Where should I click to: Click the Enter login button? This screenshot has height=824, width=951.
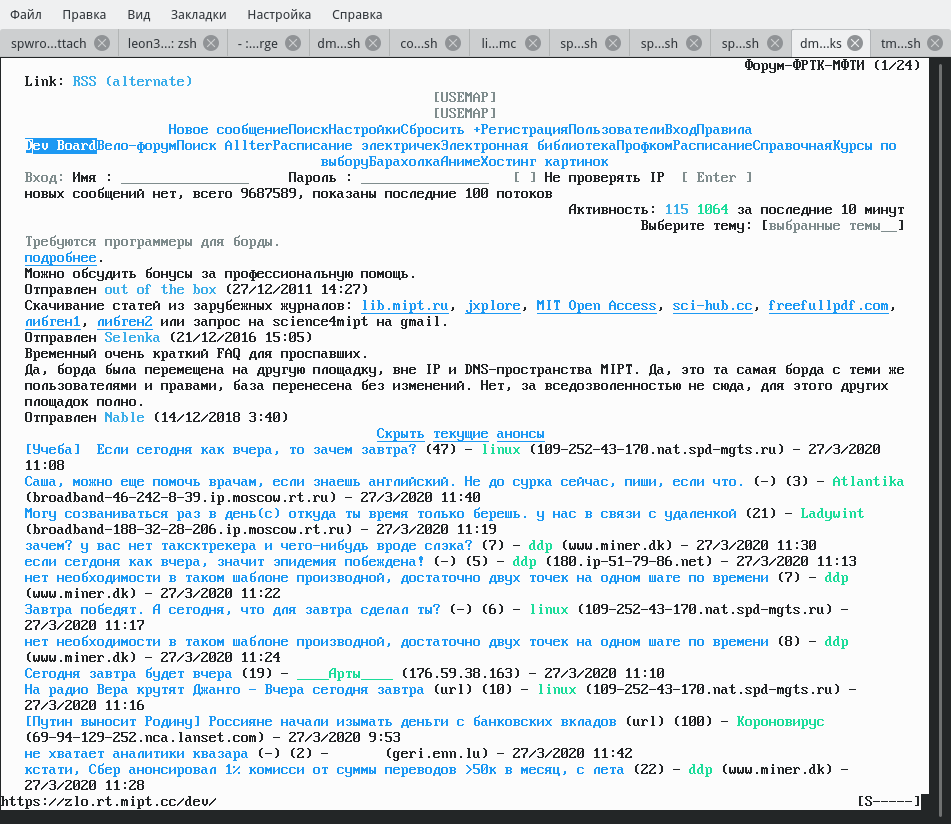[716, 177]
